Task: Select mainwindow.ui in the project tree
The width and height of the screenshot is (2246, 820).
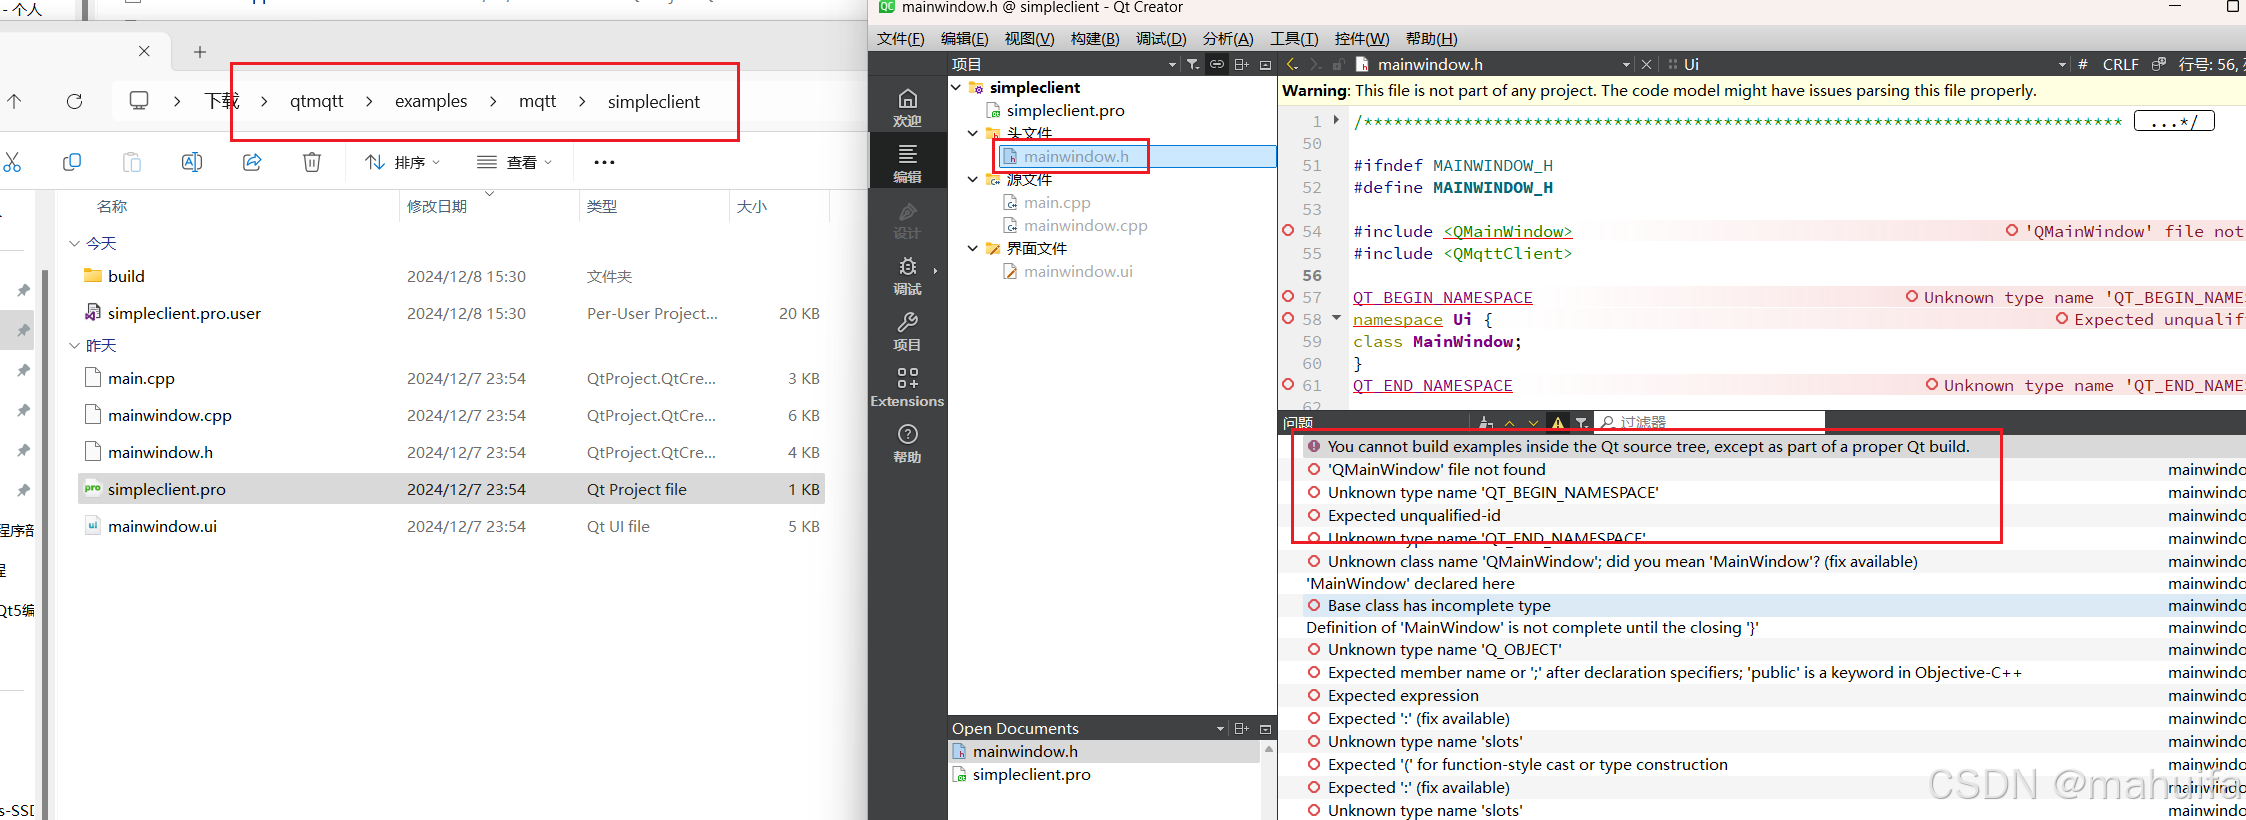Action: pyautogui.click(x=1078, y=271)
